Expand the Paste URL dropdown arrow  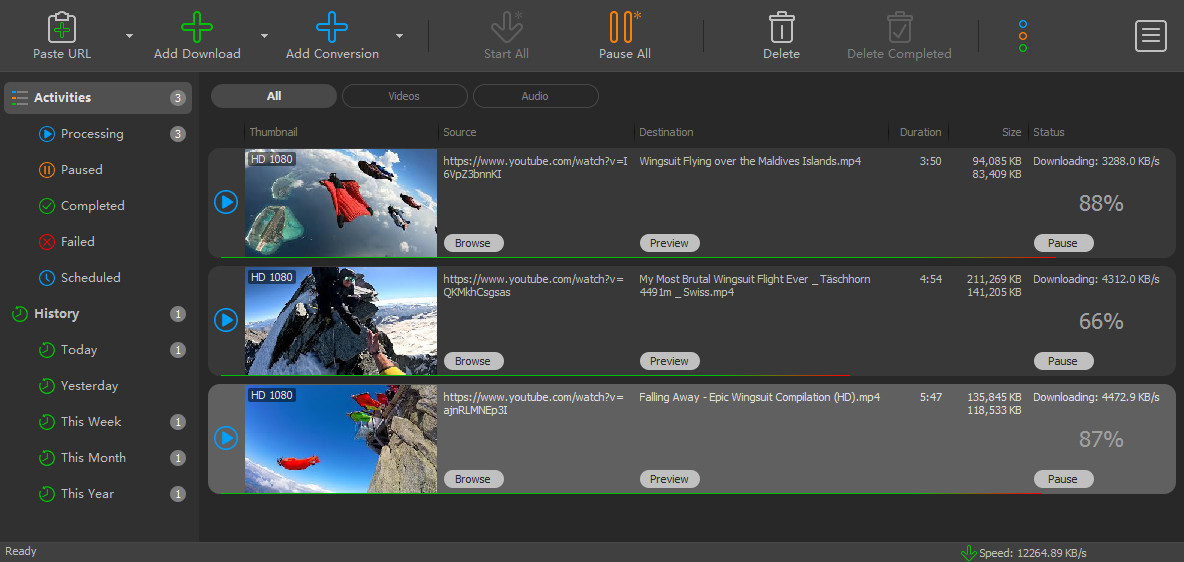point(130,36)
